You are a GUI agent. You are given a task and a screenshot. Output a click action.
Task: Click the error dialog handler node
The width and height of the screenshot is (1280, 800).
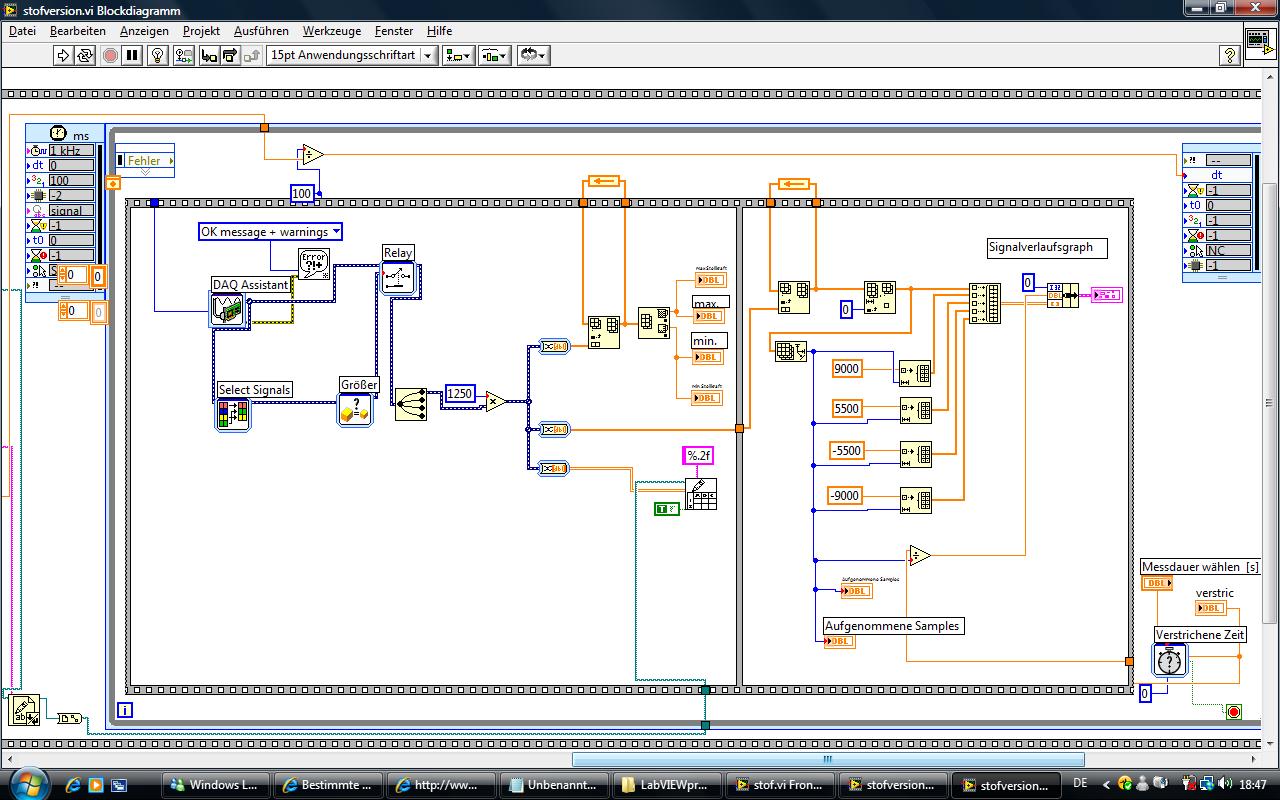pos(314,264)
